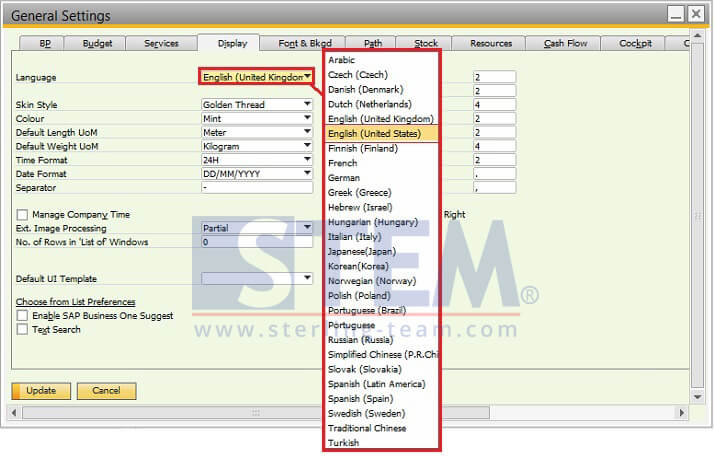
Task: Choose Hungarian (Hungary) option
Action: click(x=382, y=222)
